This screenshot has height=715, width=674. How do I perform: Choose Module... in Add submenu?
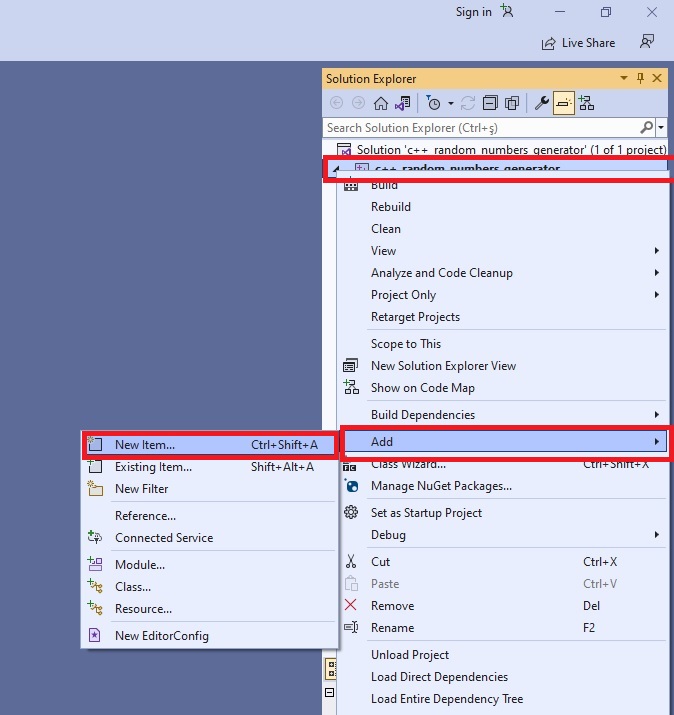pos(210,565)
